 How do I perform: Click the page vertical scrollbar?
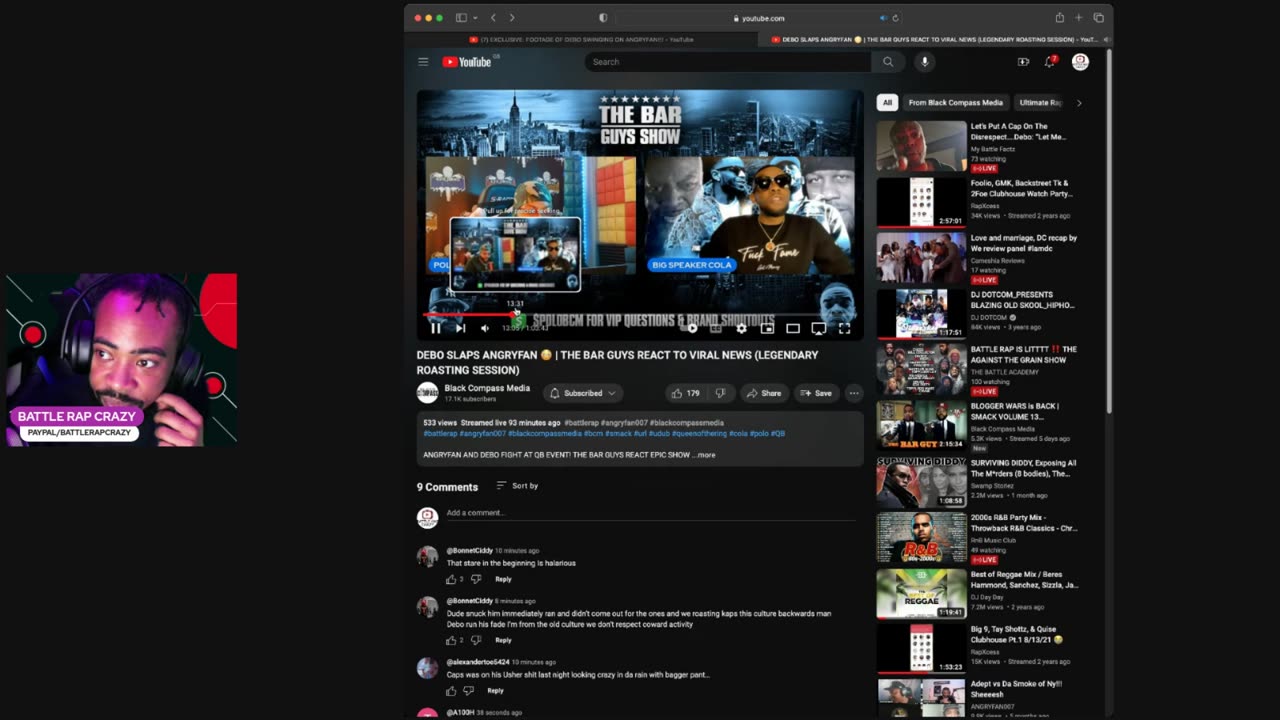1109,230
